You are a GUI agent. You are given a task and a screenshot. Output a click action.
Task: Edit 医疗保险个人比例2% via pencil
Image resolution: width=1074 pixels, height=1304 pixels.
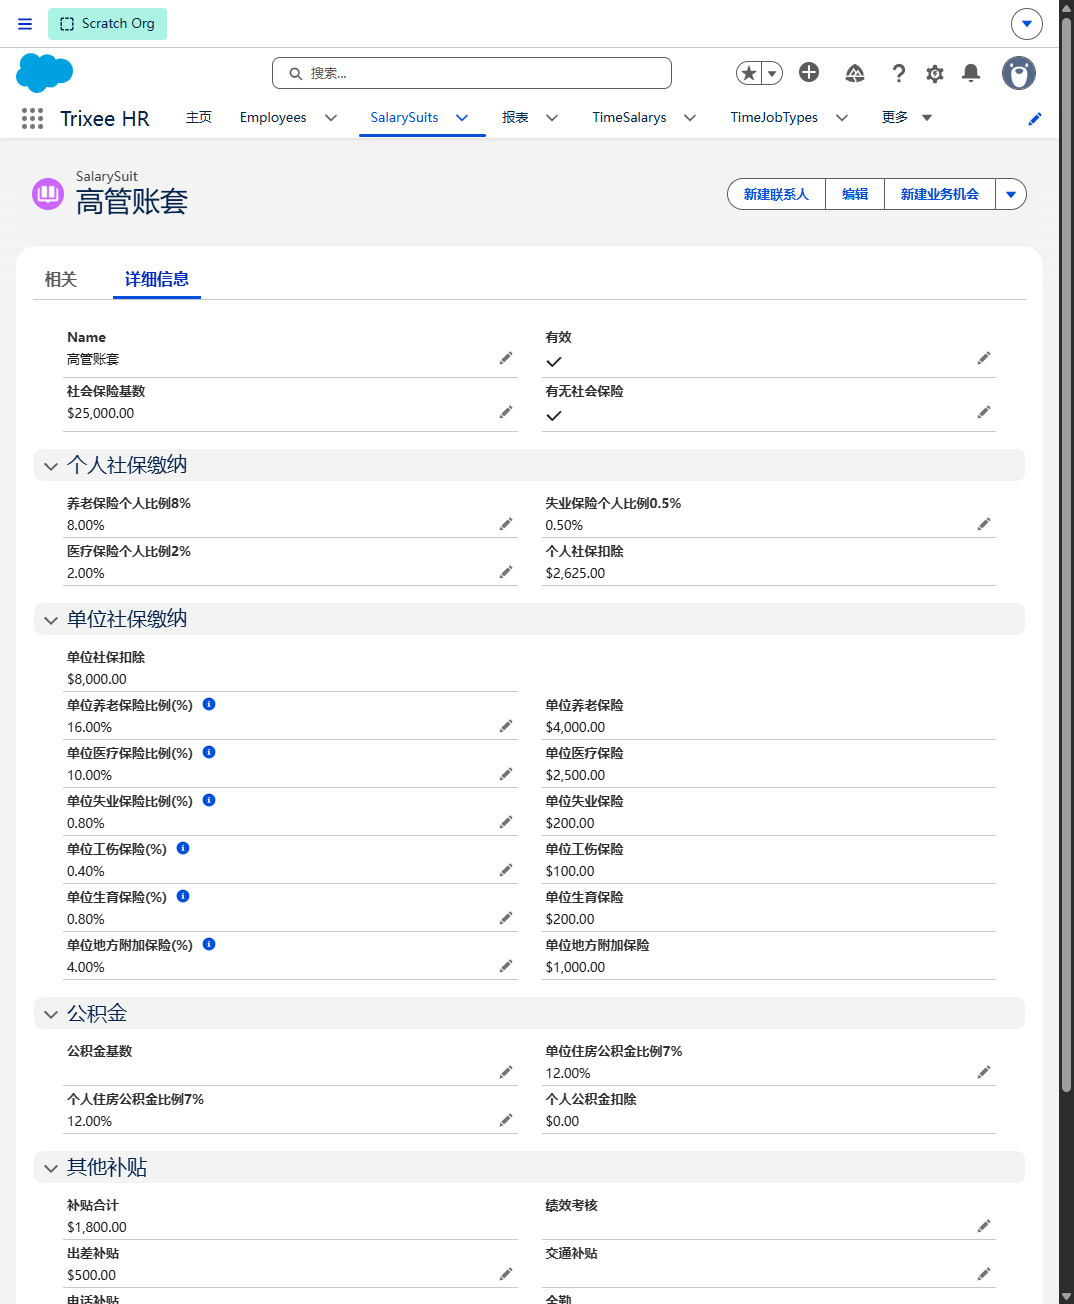tap(506, 572)
